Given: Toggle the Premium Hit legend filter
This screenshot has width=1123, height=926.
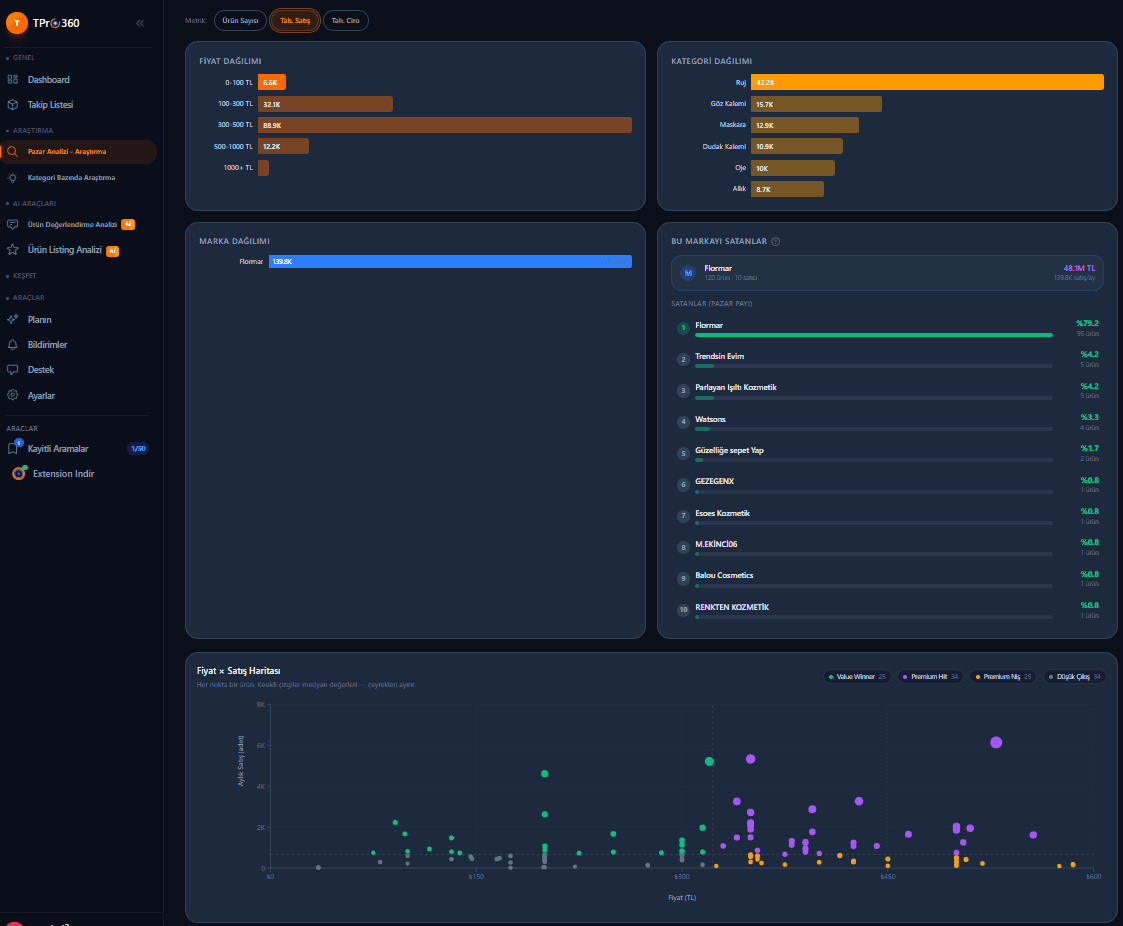Looking at the screenshot, I should click(930, 677).
